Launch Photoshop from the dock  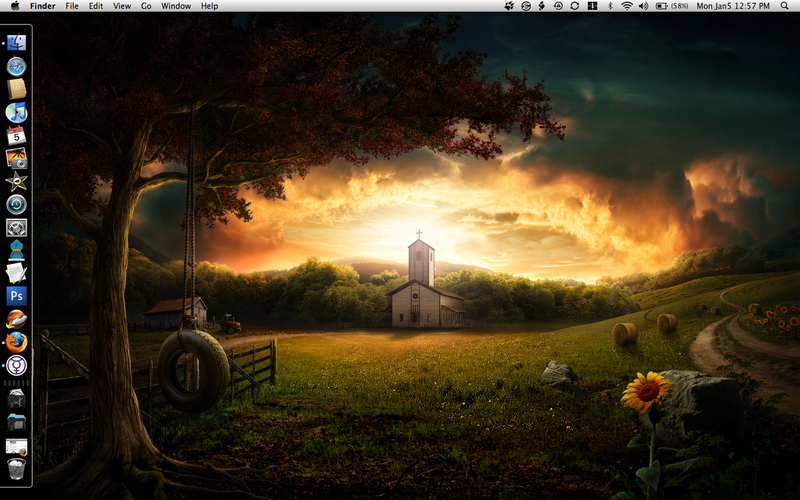[x=16, y=296]
